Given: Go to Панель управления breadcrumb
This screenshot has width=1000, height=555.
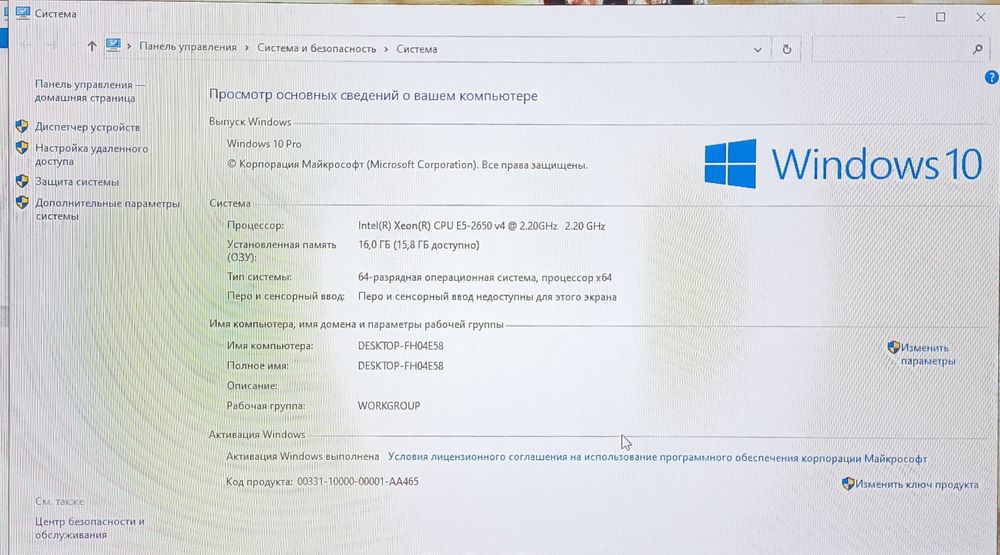Looking at the screenshot, I should pyautogui.click(x=188, y=47).
